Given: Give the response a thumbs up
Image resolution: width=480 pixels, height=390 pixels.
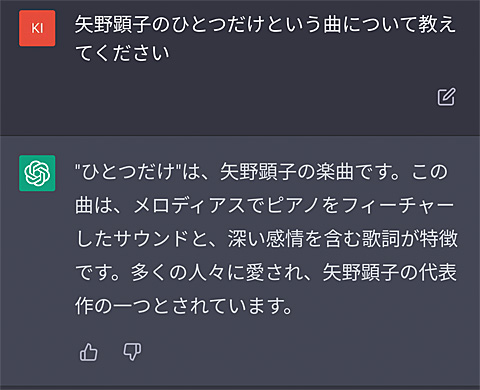Looking at the screenshot, I should (89, 352).
